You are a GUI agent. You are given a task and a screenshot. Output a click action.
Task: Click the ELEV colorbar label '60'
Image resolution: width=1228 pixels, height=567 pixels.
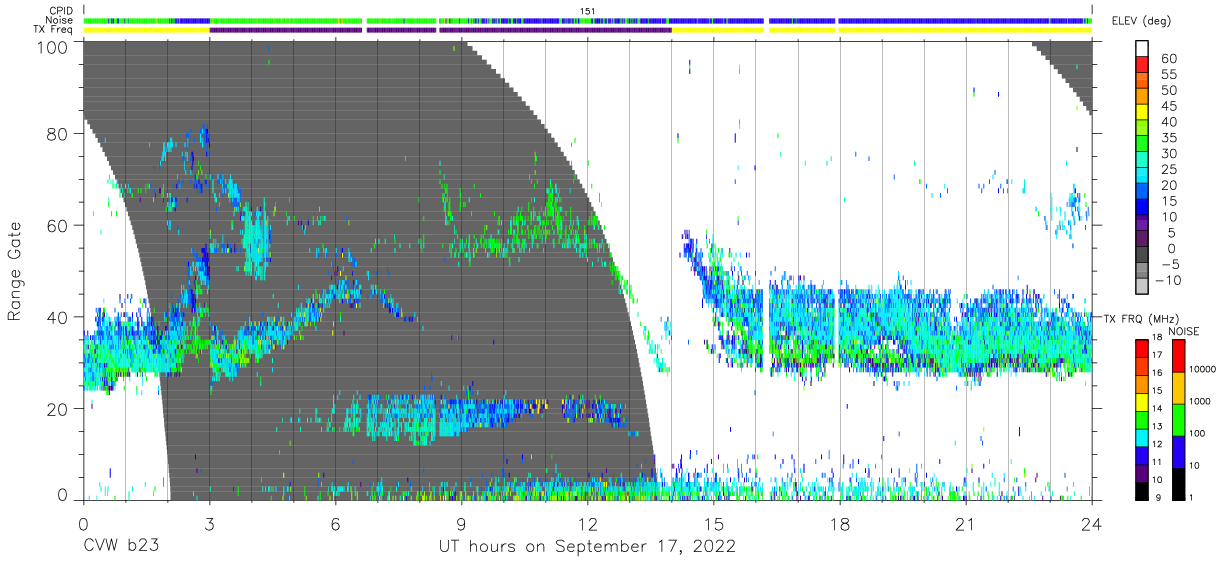[x=1168, y=58]
